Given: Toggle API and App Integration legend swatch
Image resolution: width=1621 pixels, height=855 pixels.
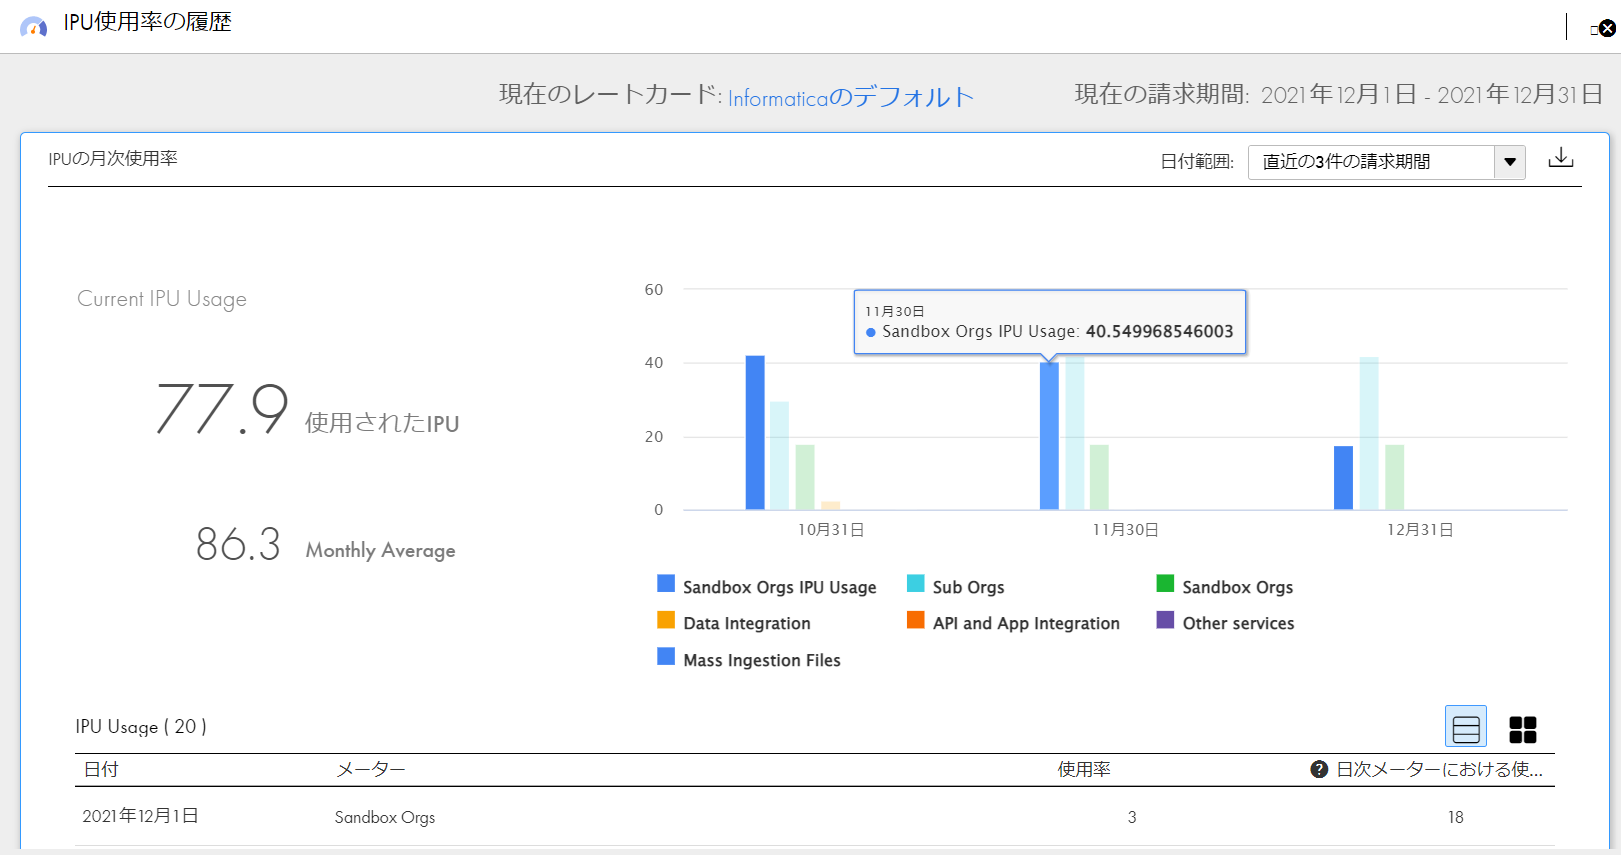Looking at the screenshot, I should click(x=916, y=620).
